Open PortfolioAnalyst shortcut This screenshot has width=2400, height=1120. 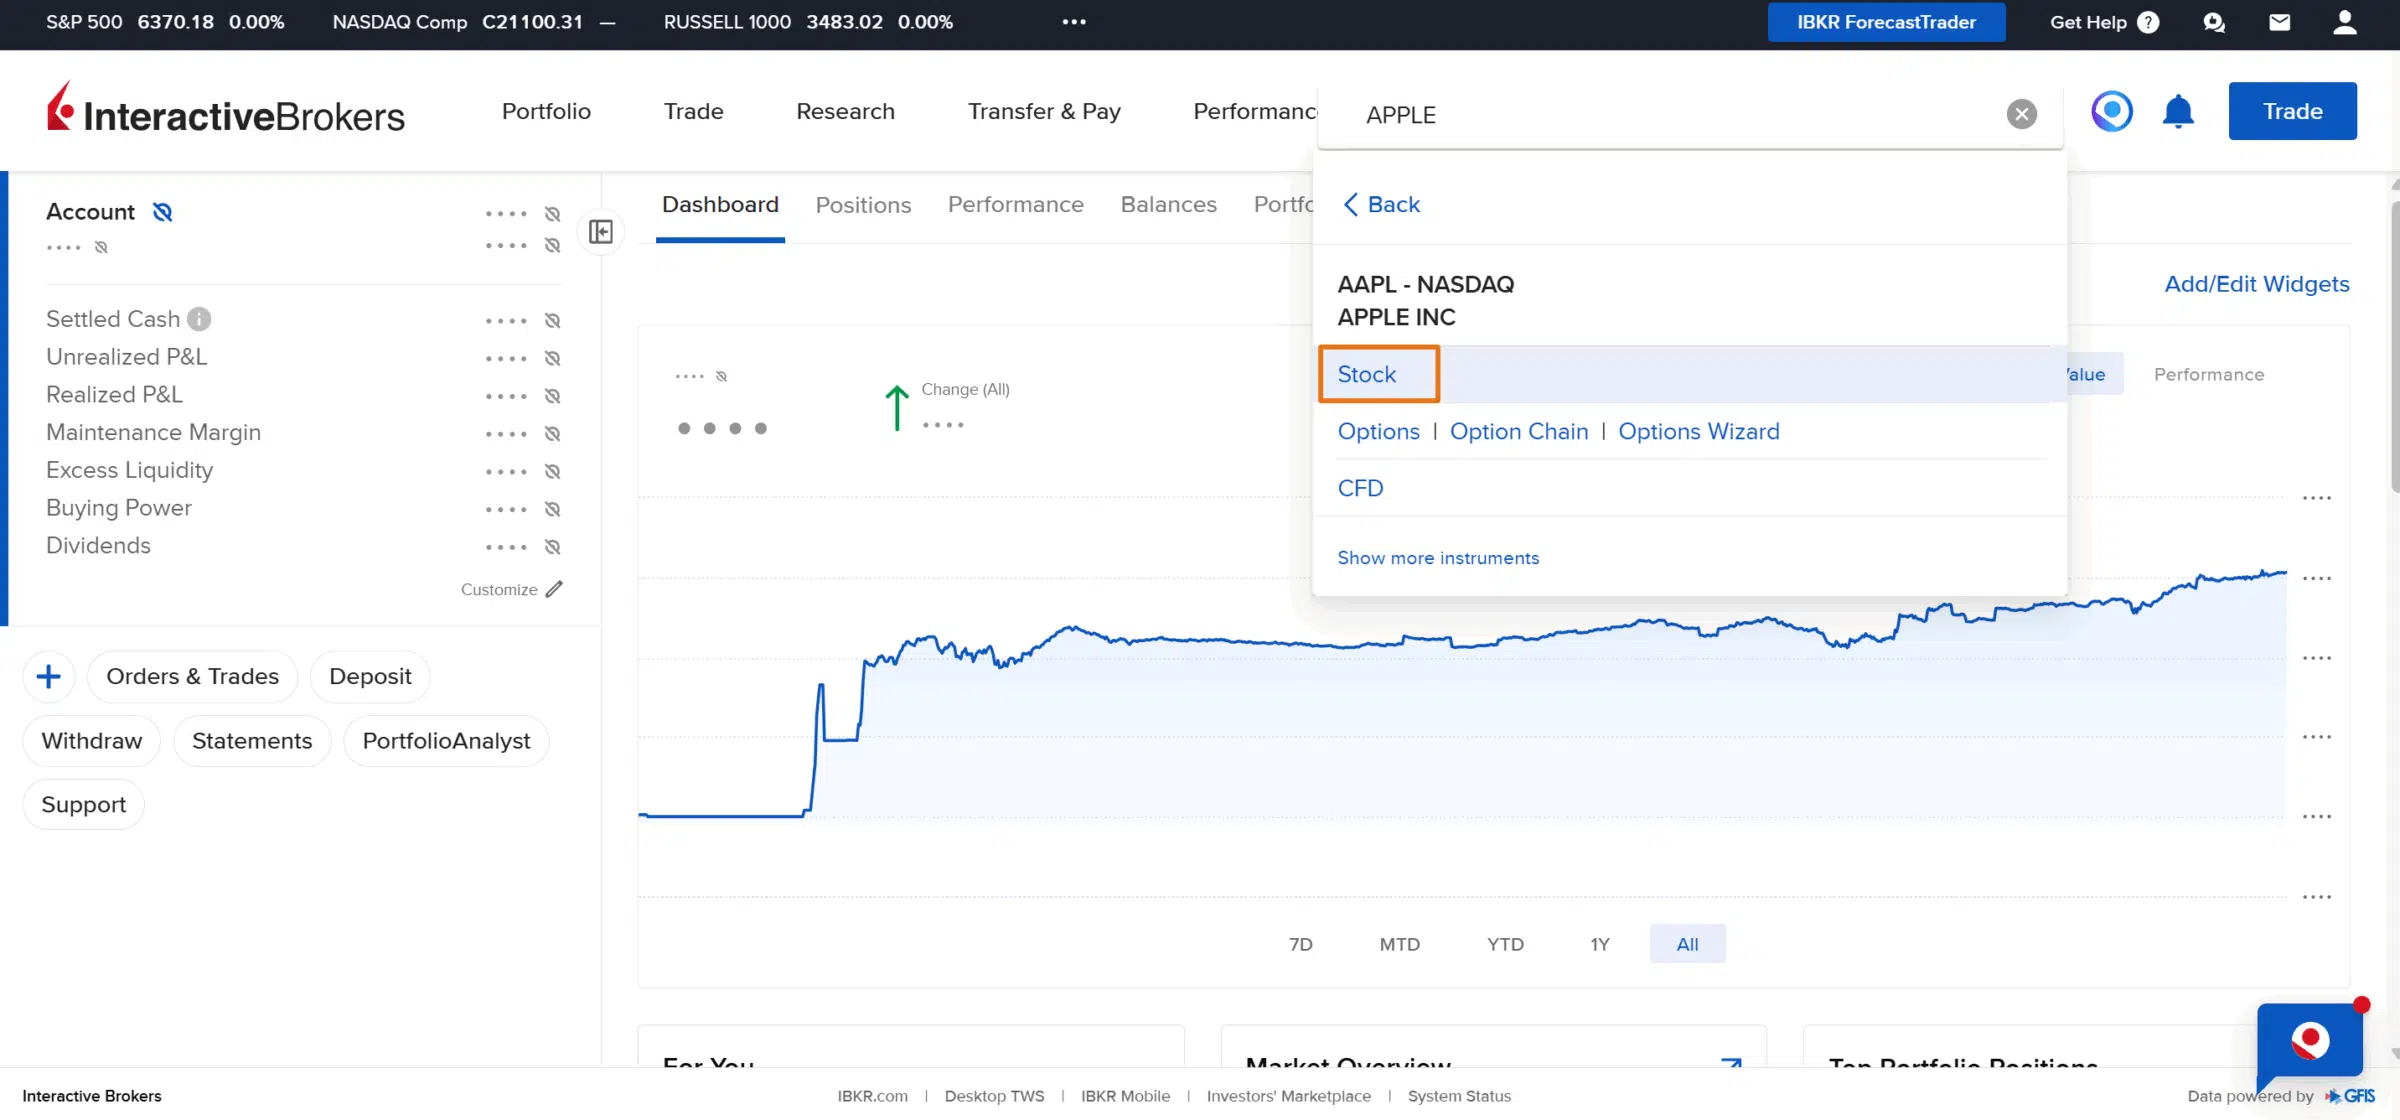(446, 741)
